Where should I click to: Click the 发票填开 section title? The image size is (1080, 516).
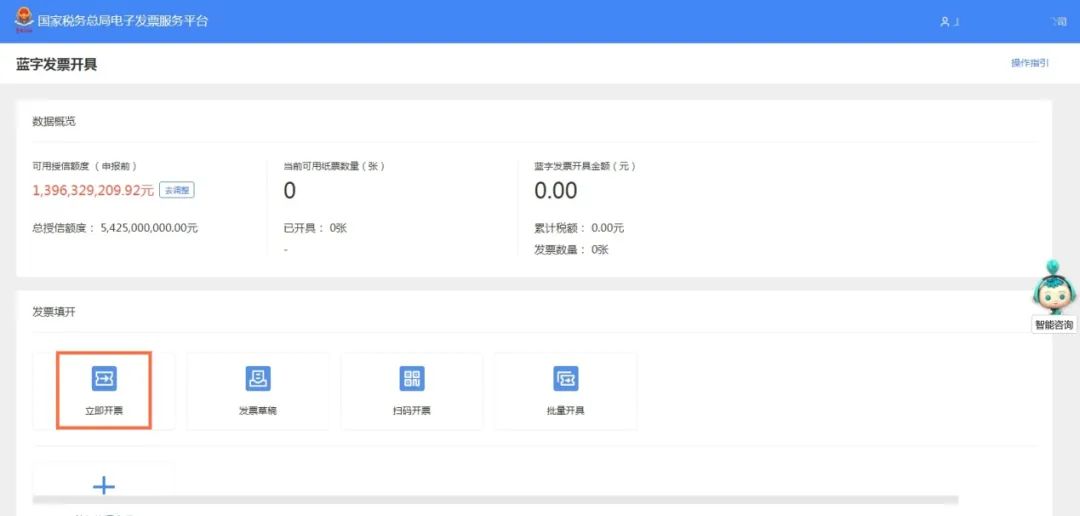(54, 312)
